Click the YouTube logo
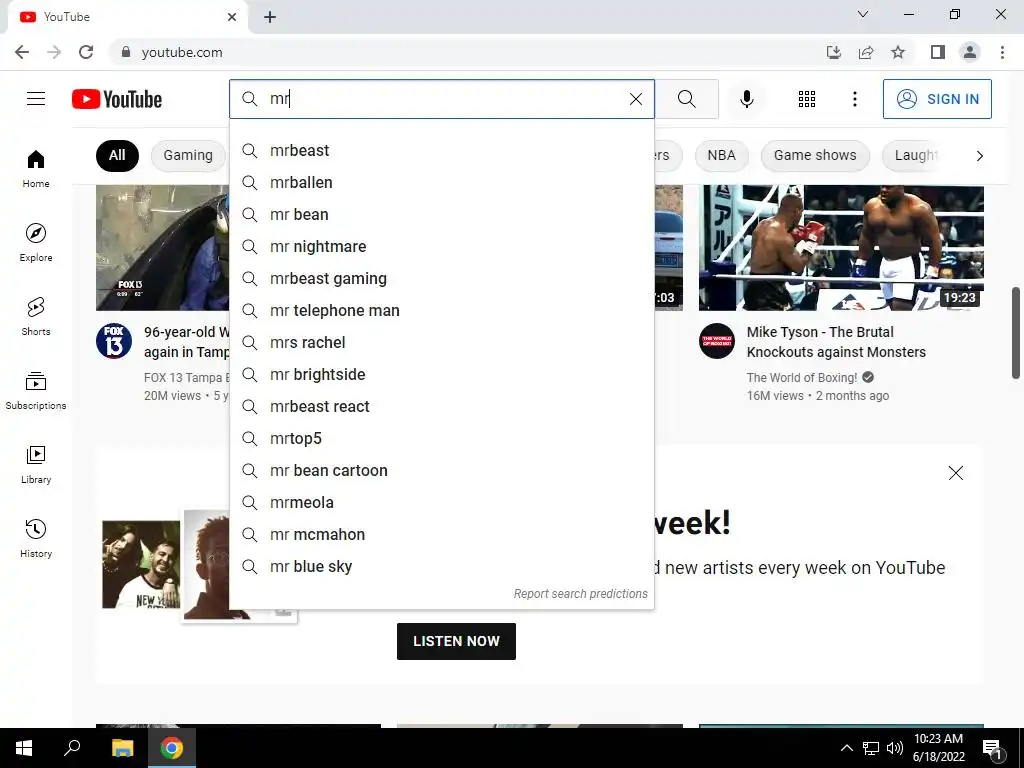1024x768 pixels. pyautogui.click(x=117, y=99)
